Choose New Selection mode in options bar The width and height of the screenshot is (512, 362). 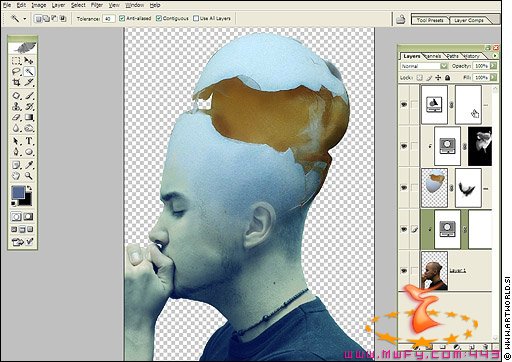click(x=39, y=19)
